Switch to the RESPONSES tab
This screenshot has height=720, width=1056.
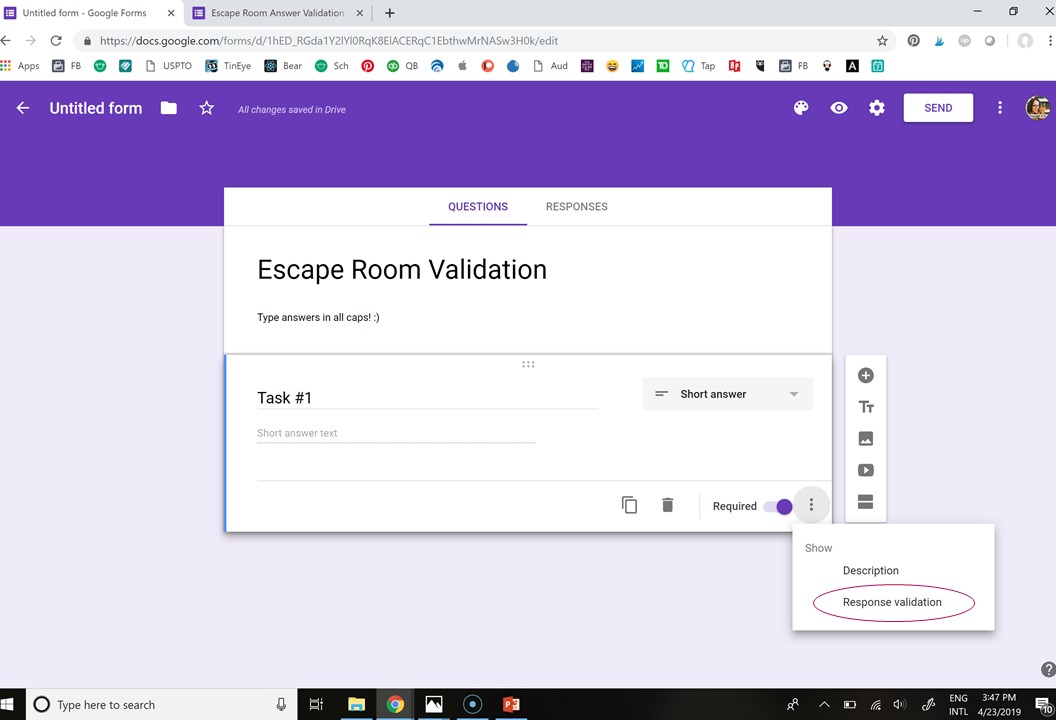click(576, 207)
